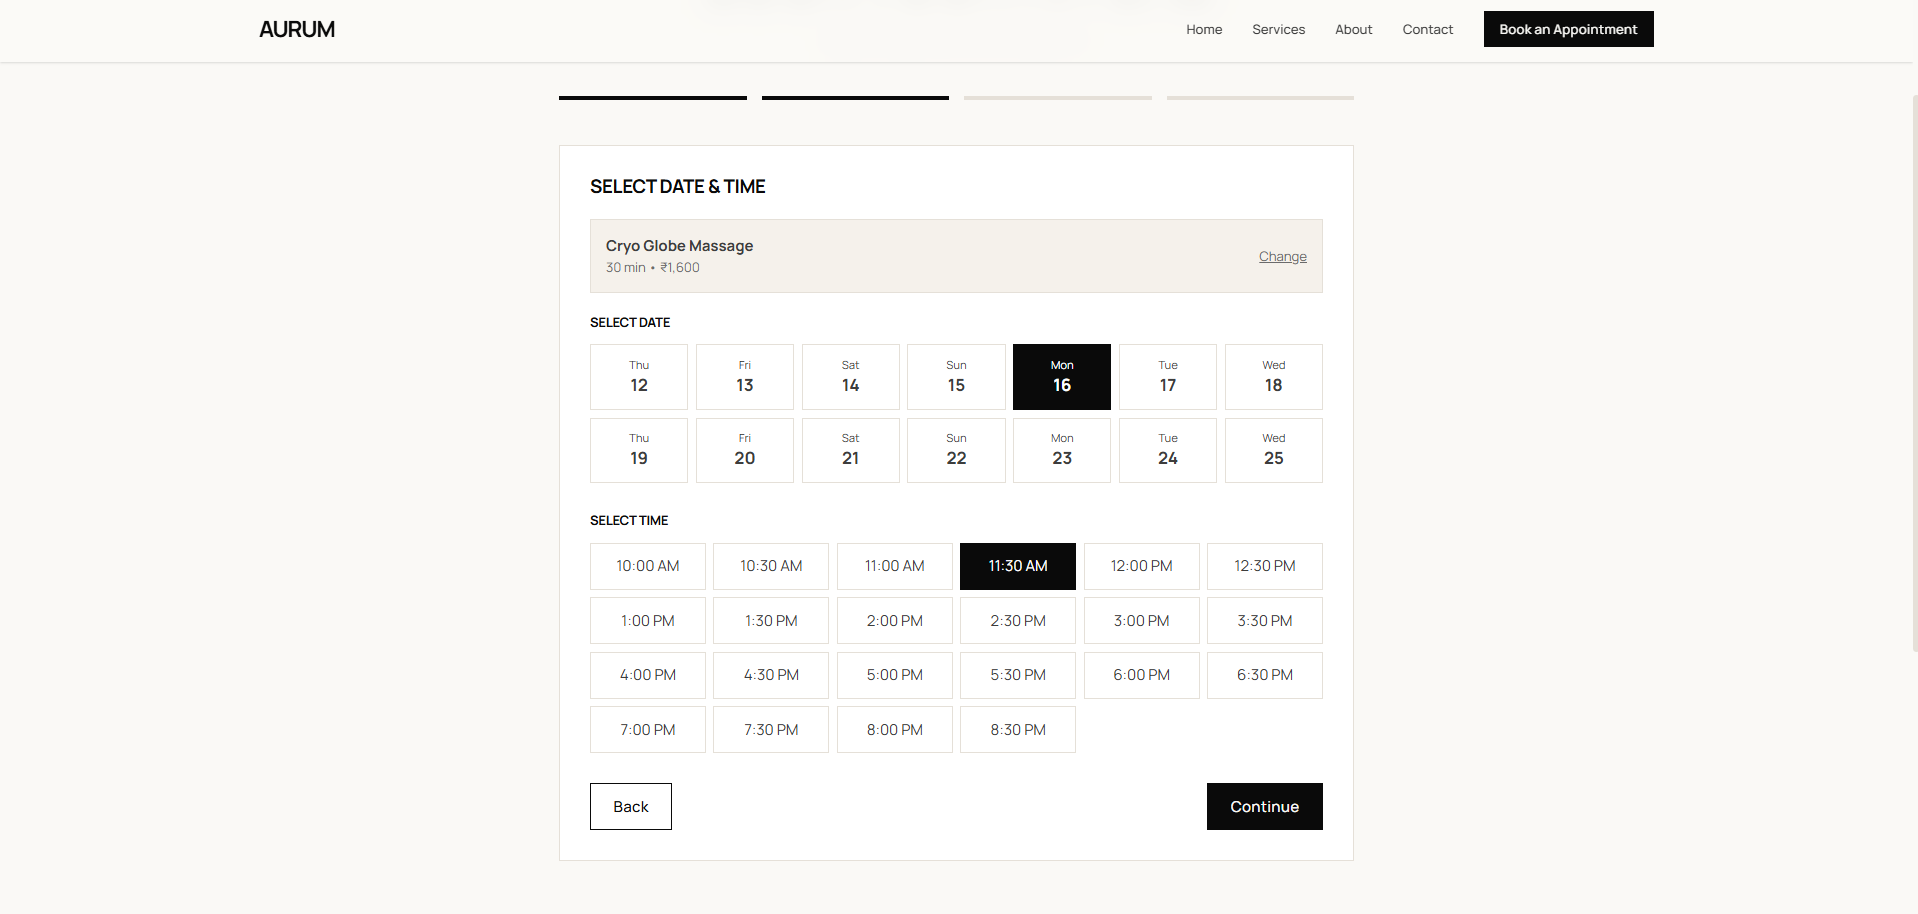Open the Home menu item
1918x914 pixels.
click(x=1204, y=30)
